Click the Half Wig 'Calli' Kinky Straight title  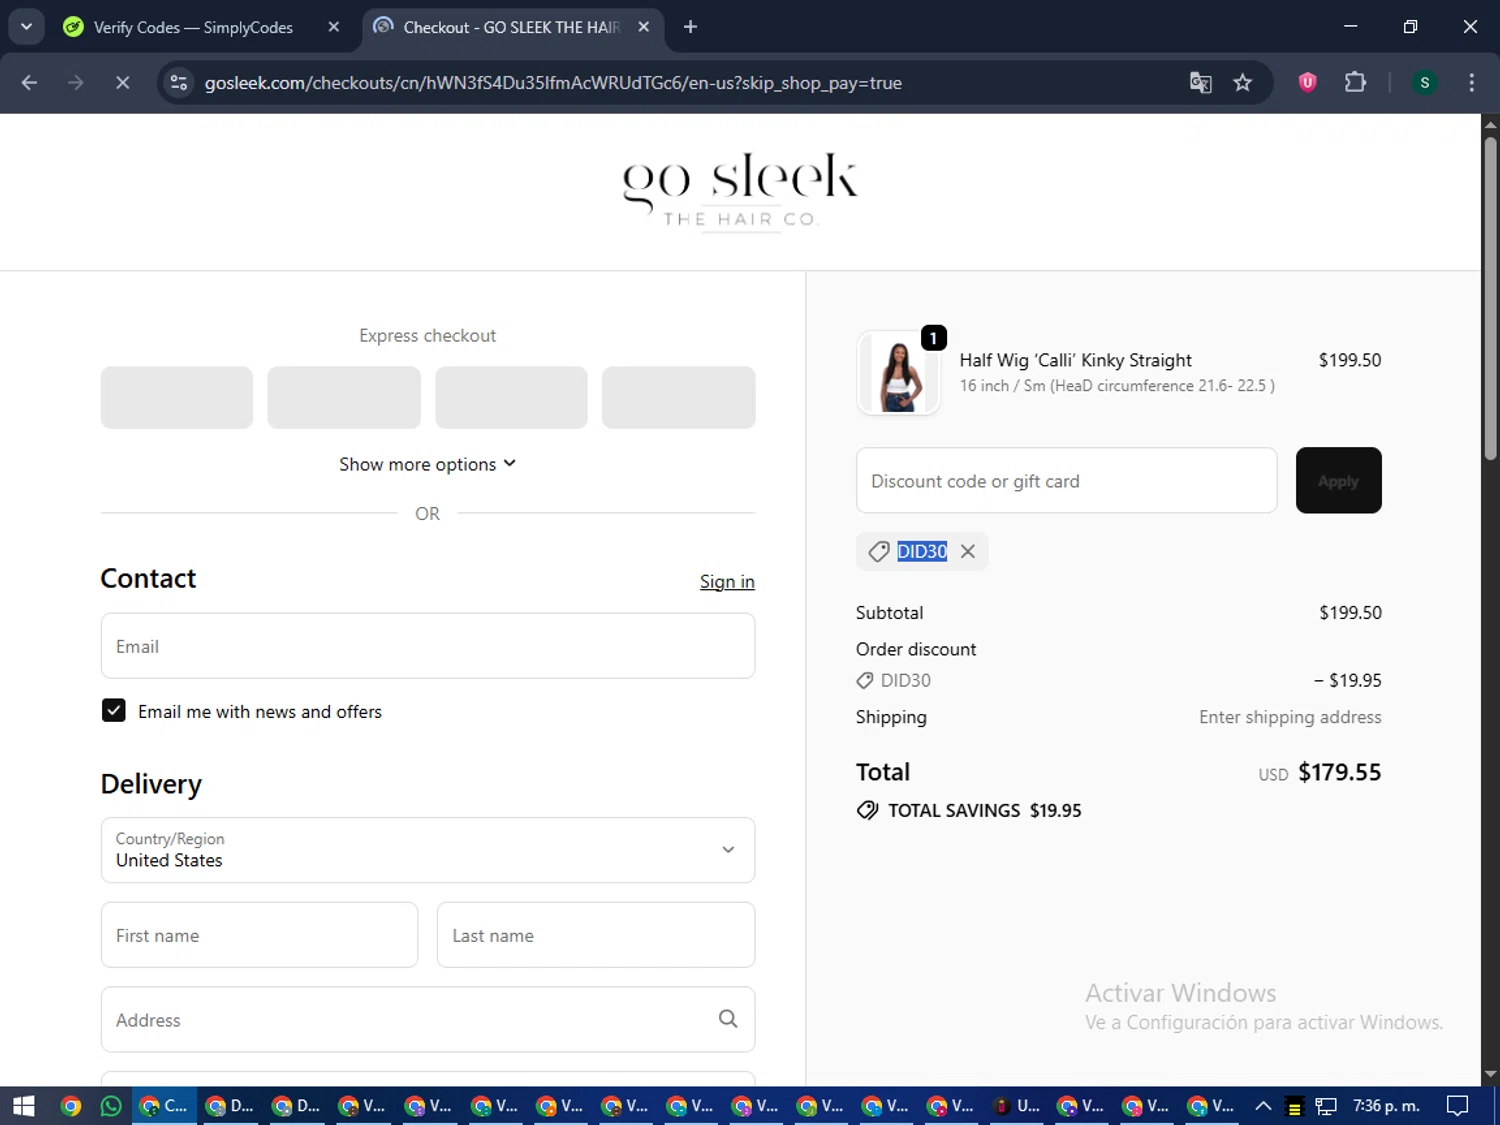pos(1076,360)
